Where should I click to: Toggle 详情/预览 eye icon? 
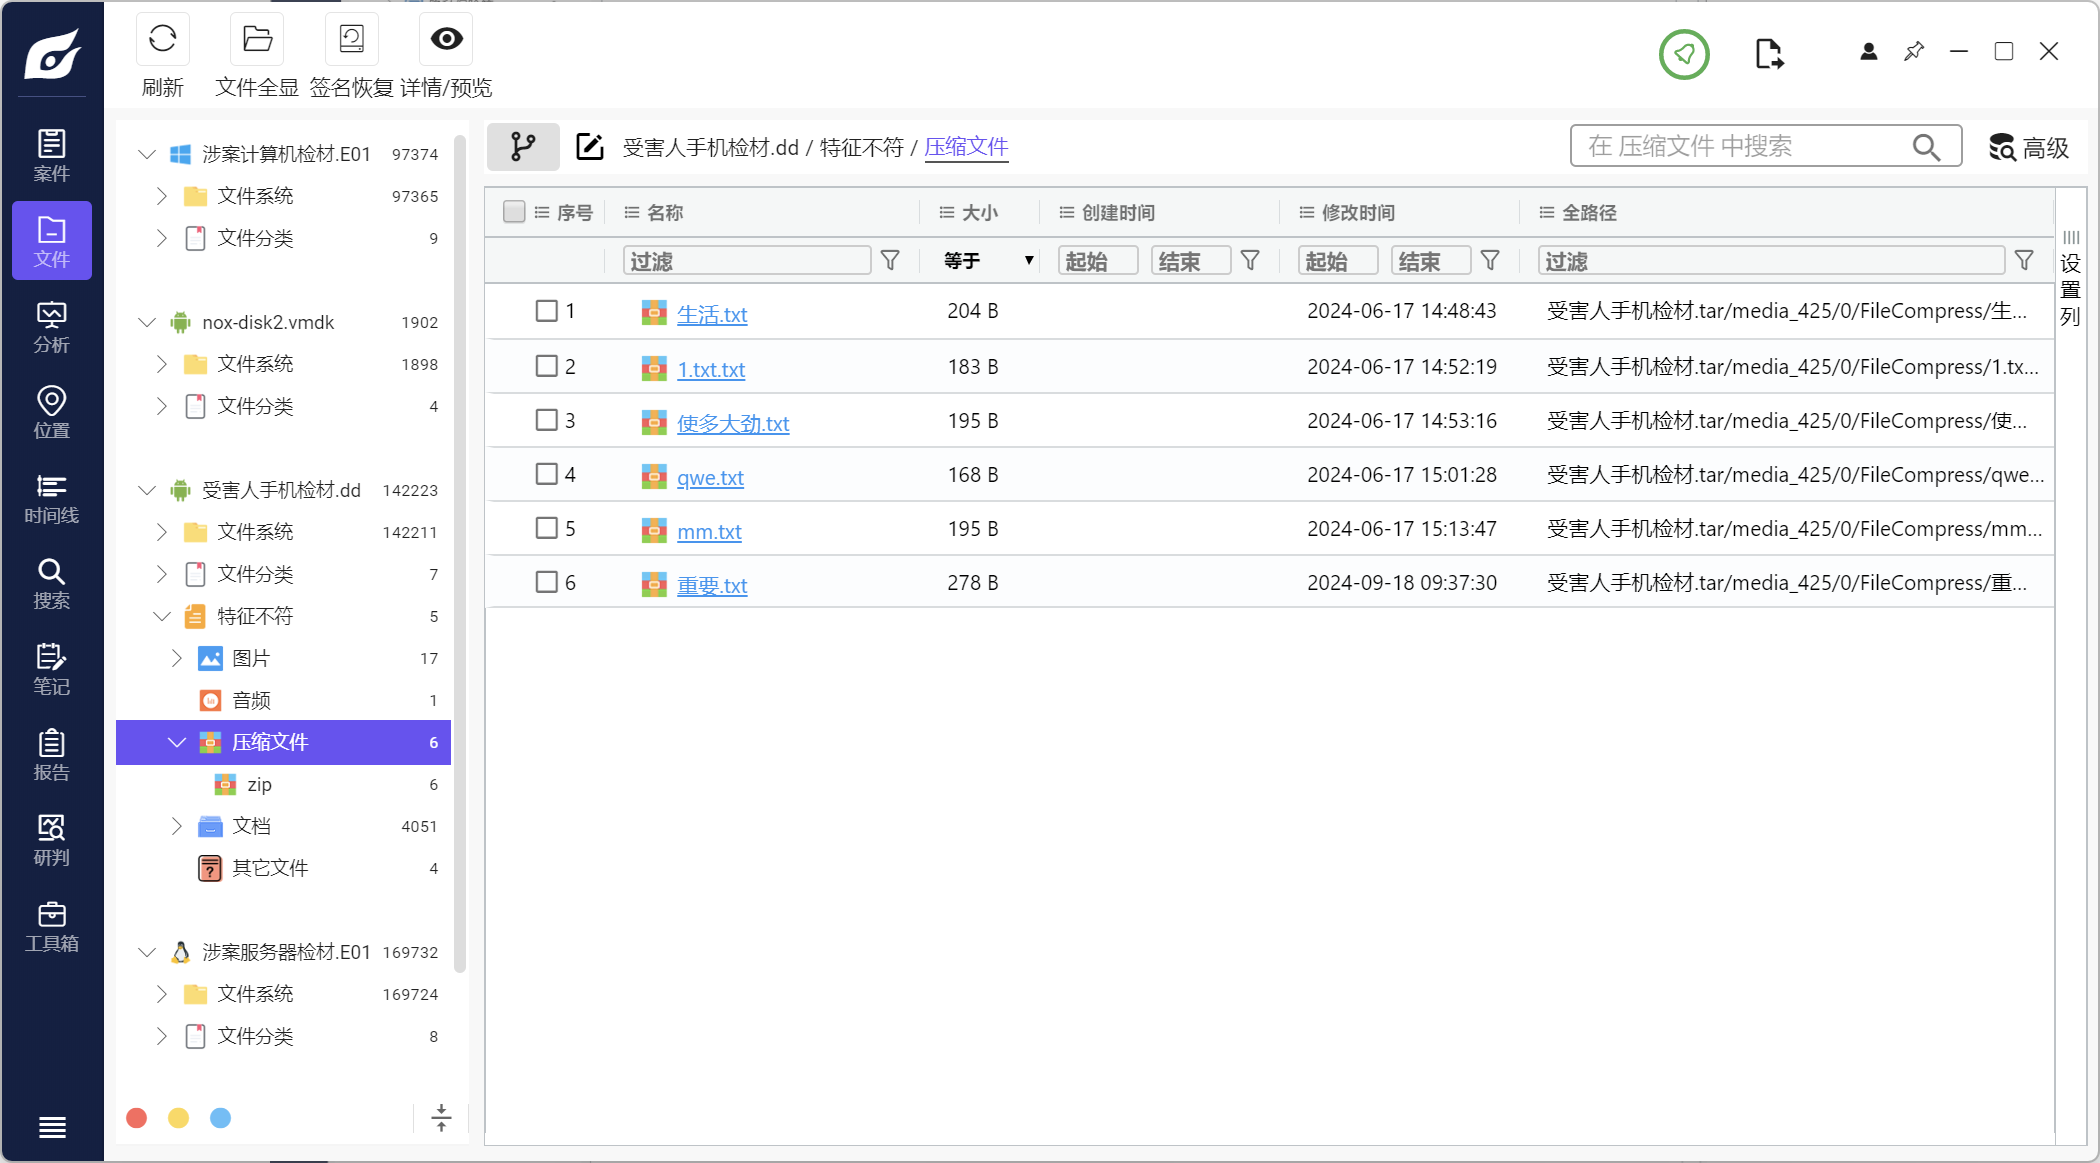tap(446, 39)
